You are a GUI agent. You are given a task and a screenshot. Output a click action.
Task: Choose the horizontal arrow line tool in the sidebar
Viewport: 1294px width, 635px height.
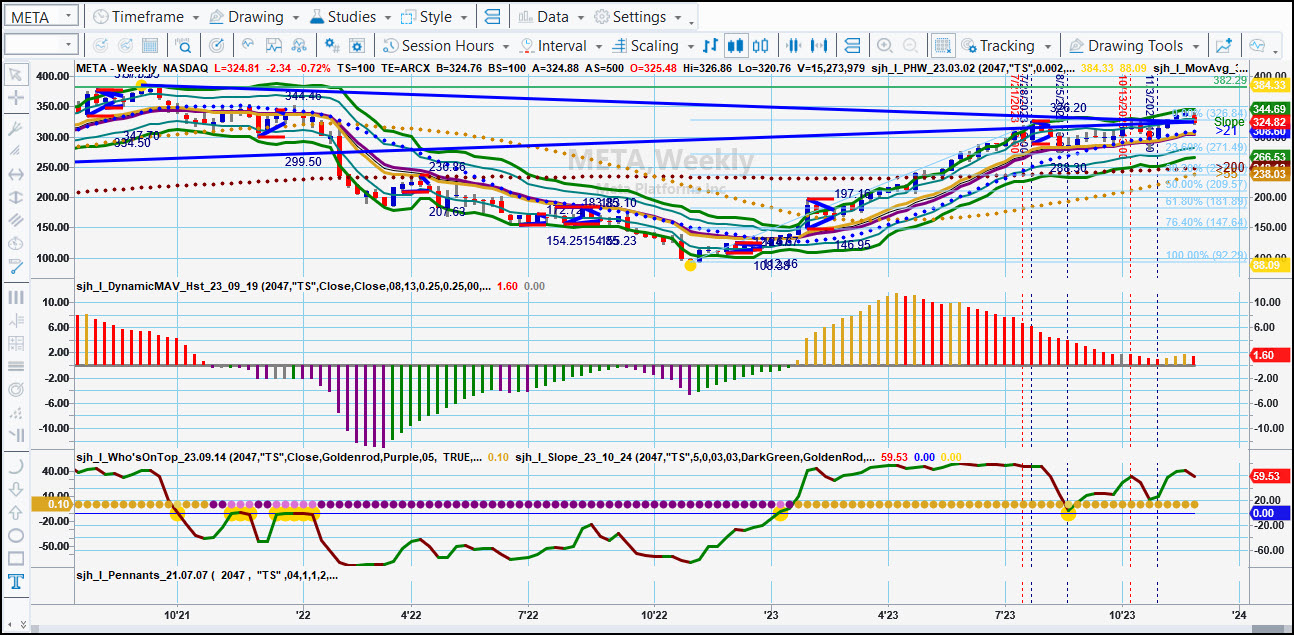coord(15,174)
